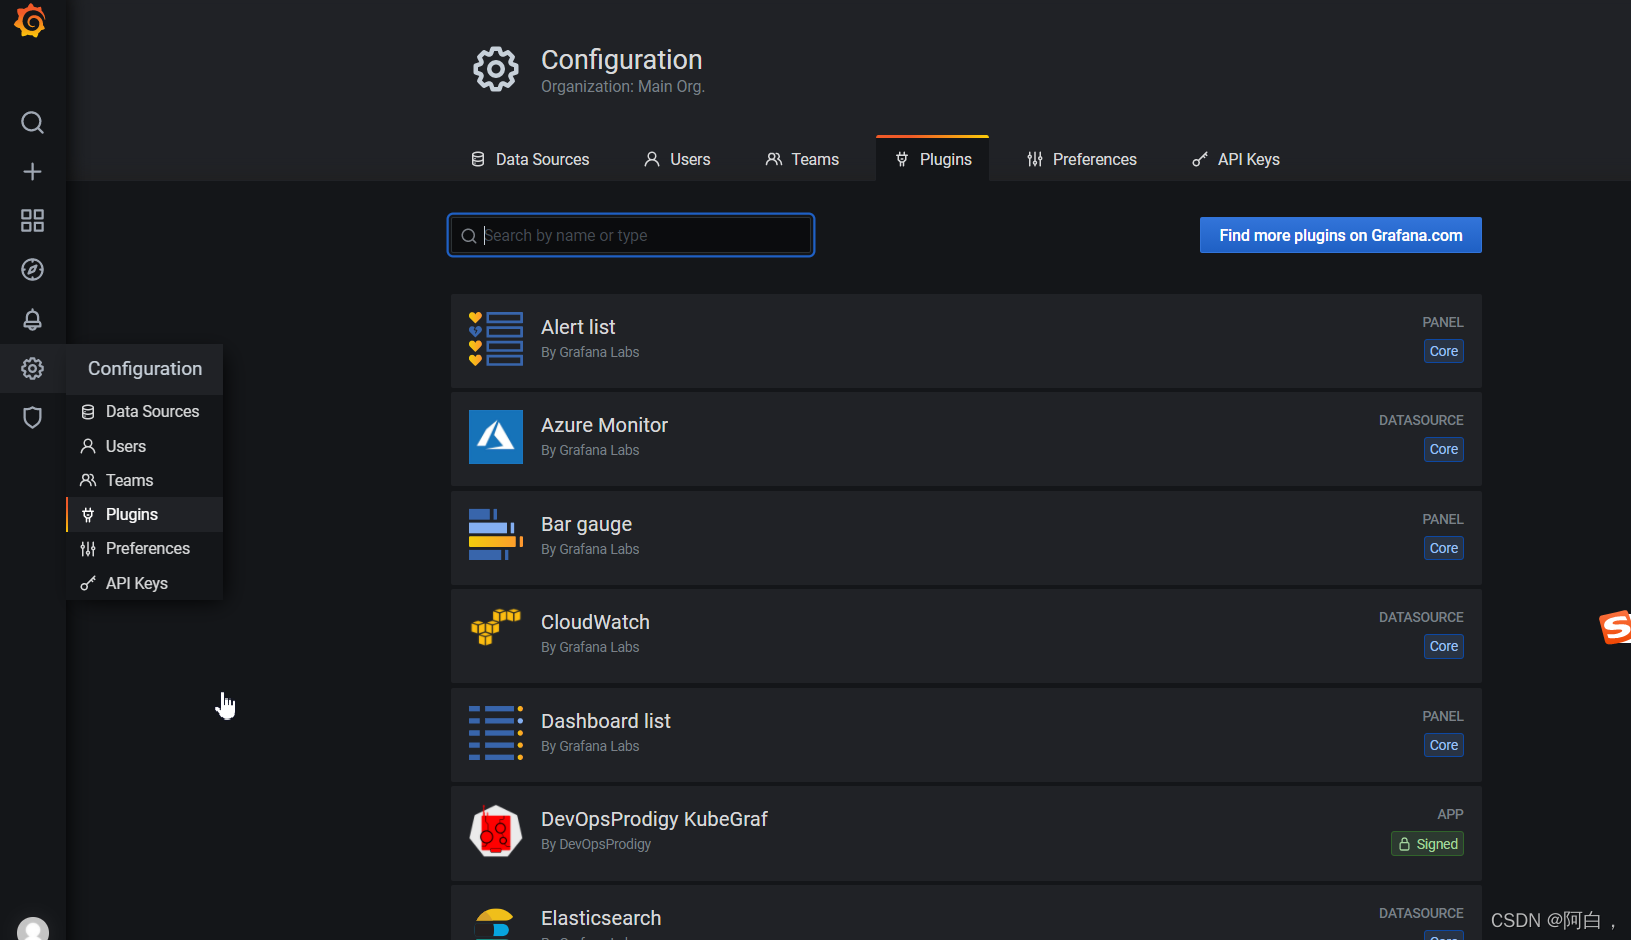This screenshot has height=940, width=1631.
Task: Click the PANEL label on Alert list
Action: tap(1442, 322)
